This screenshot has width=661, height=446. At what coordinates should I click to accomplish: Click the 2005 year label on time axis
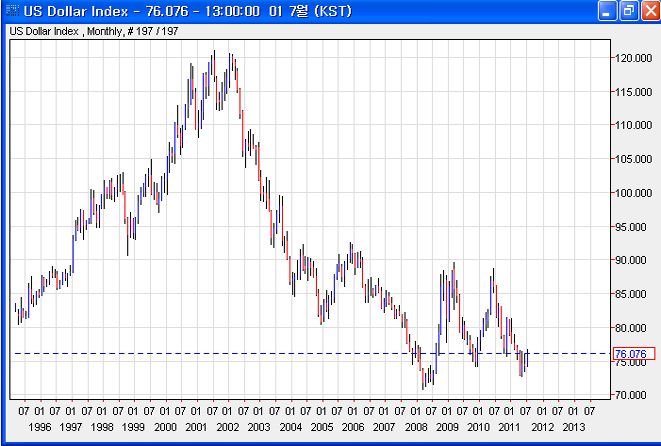[322, 427]
